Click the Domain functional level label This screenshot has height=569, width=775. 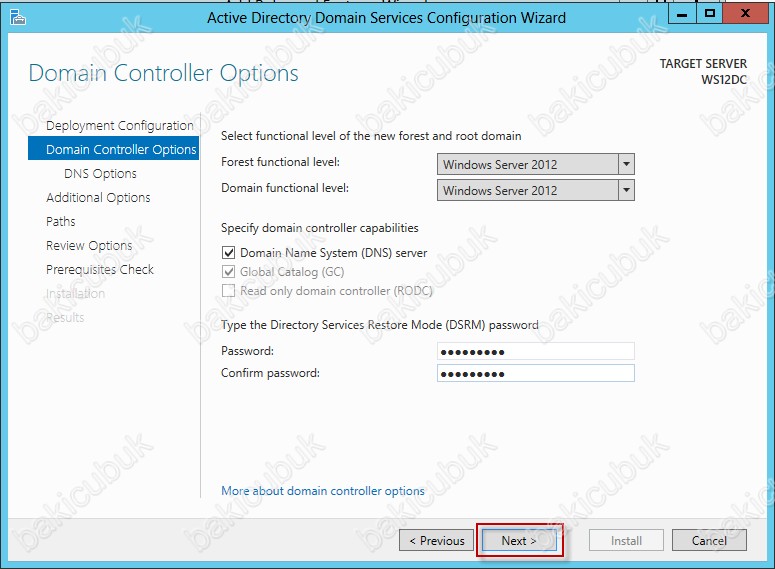pyautogui.click(x=285, y=188)
